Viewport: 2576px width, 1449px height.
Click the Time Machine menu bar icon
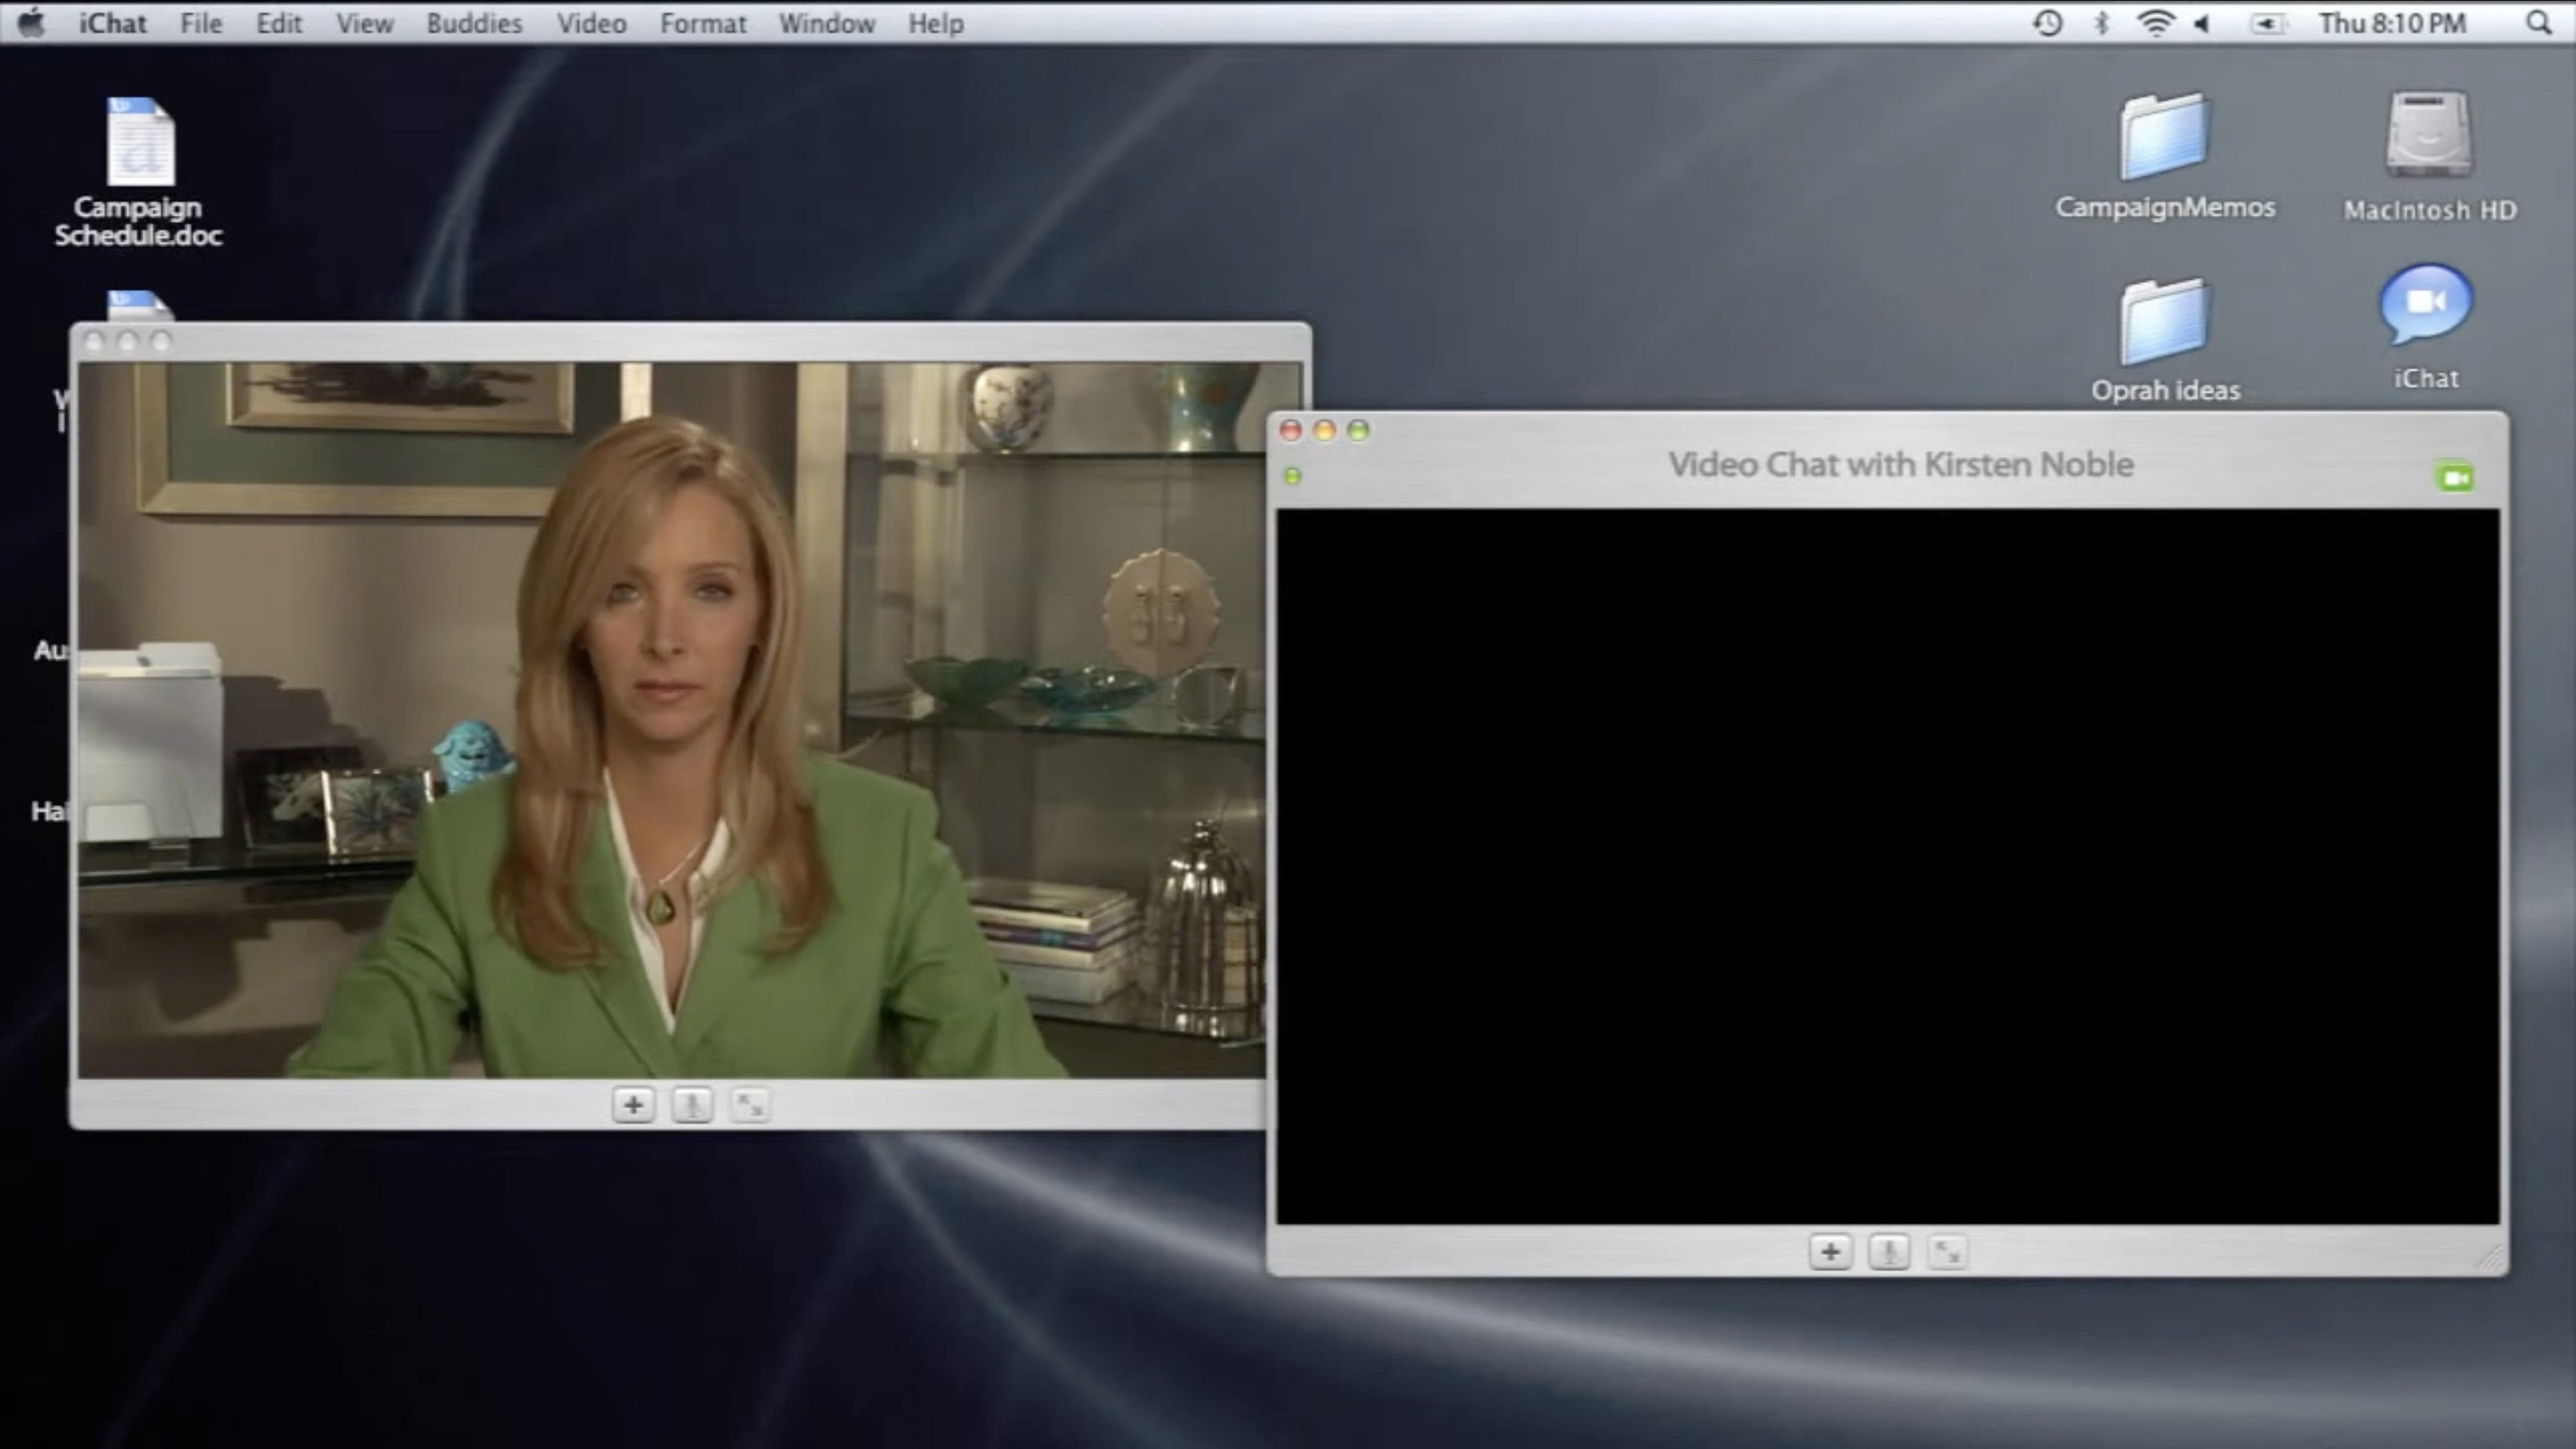[2047, 23]
